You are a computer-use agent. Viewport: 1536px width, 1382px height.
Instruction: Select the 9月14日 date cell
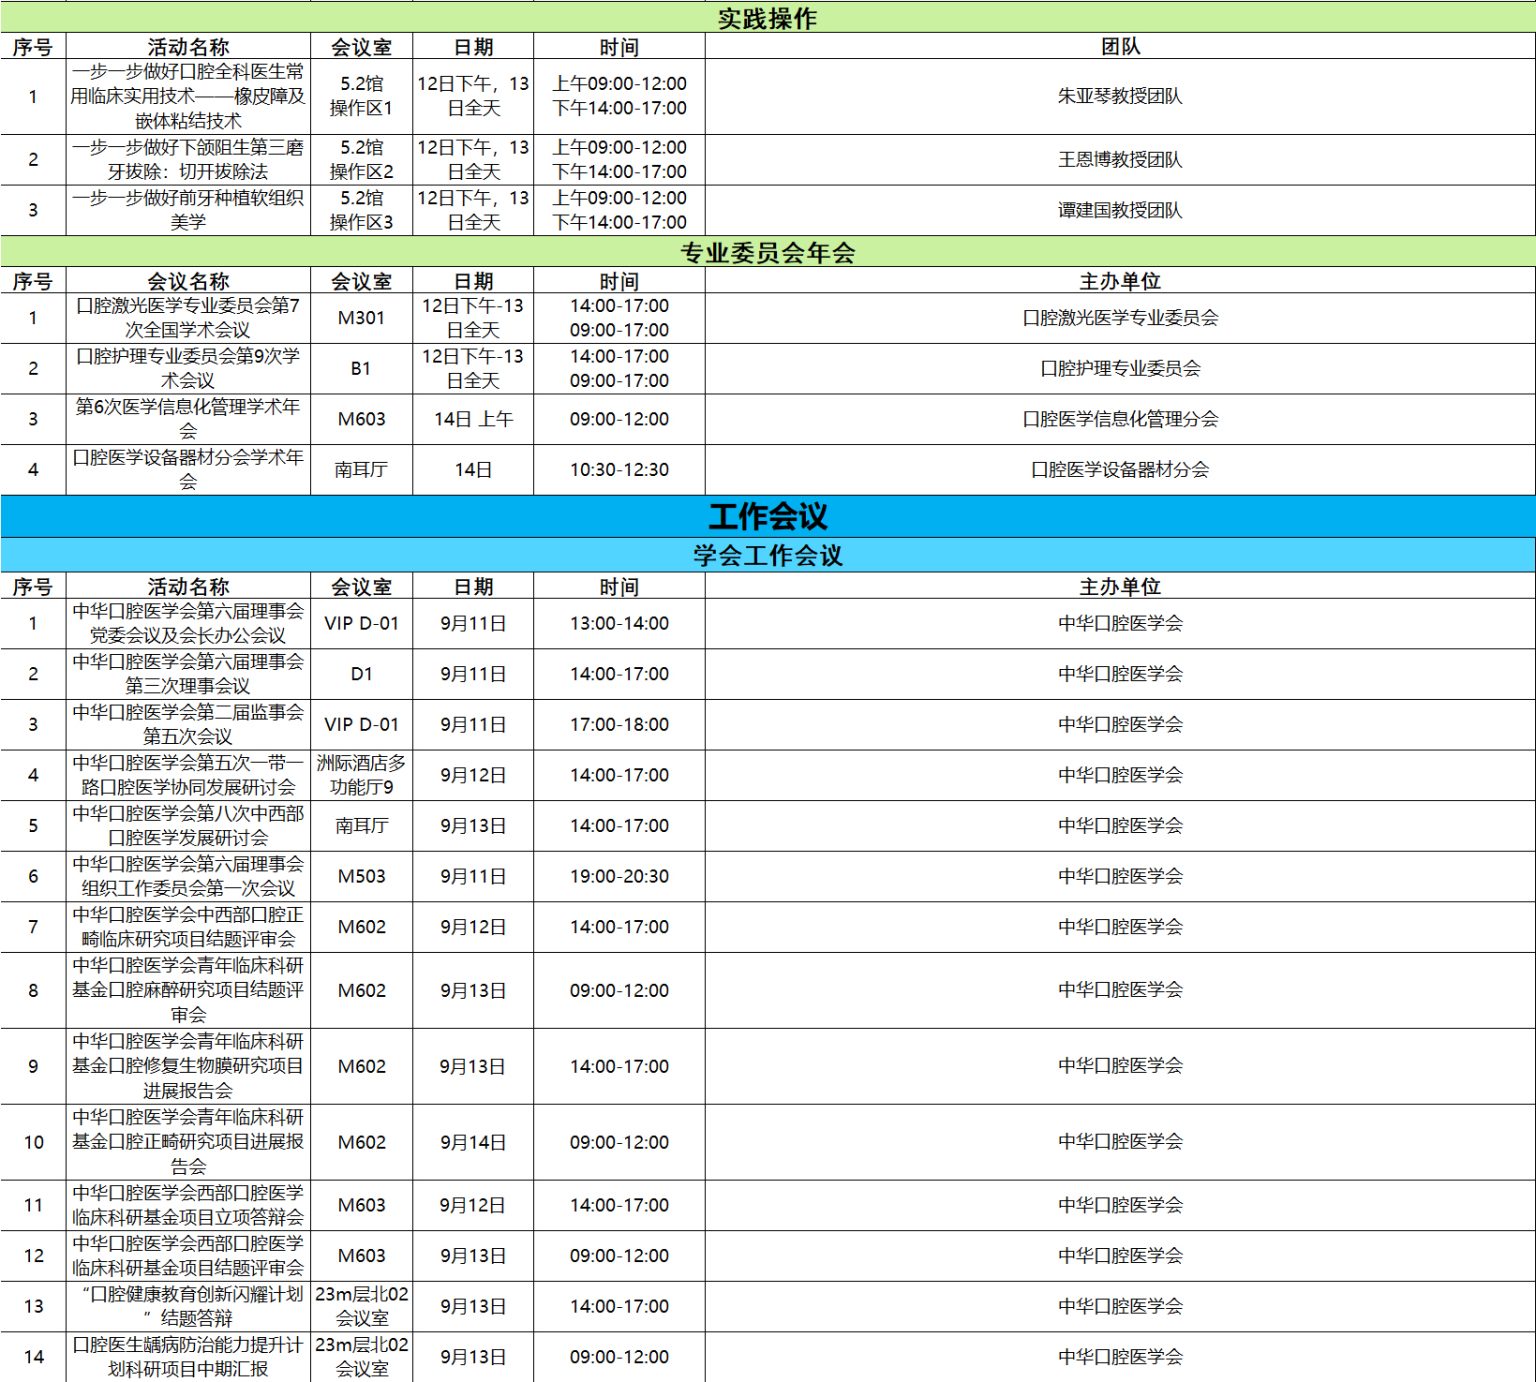(x=473, y=1142)
